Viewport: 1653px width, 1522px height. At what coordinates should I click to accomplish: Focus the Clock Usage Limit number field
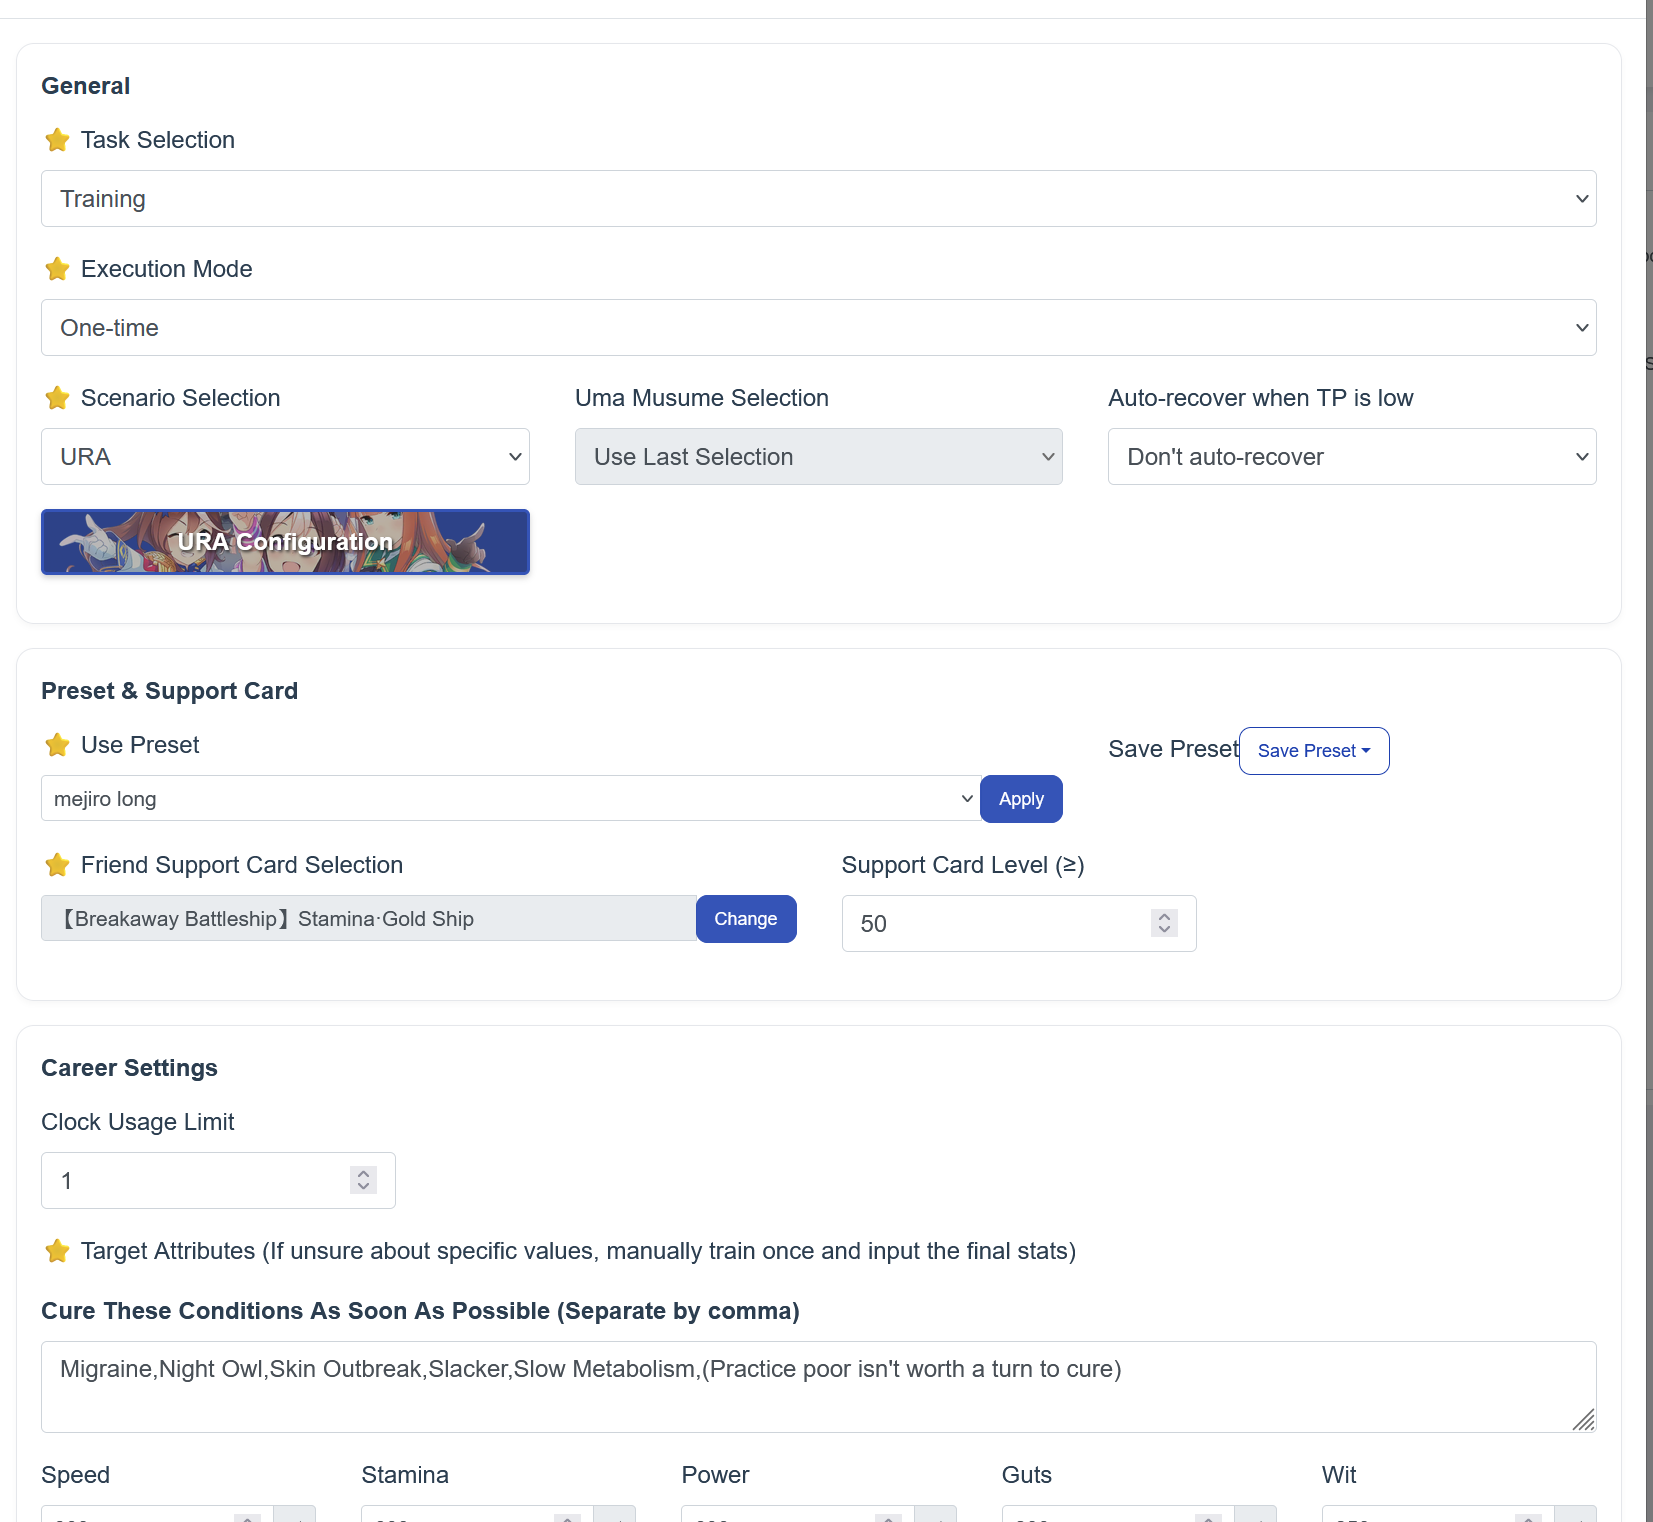[x=218, y=1181]
